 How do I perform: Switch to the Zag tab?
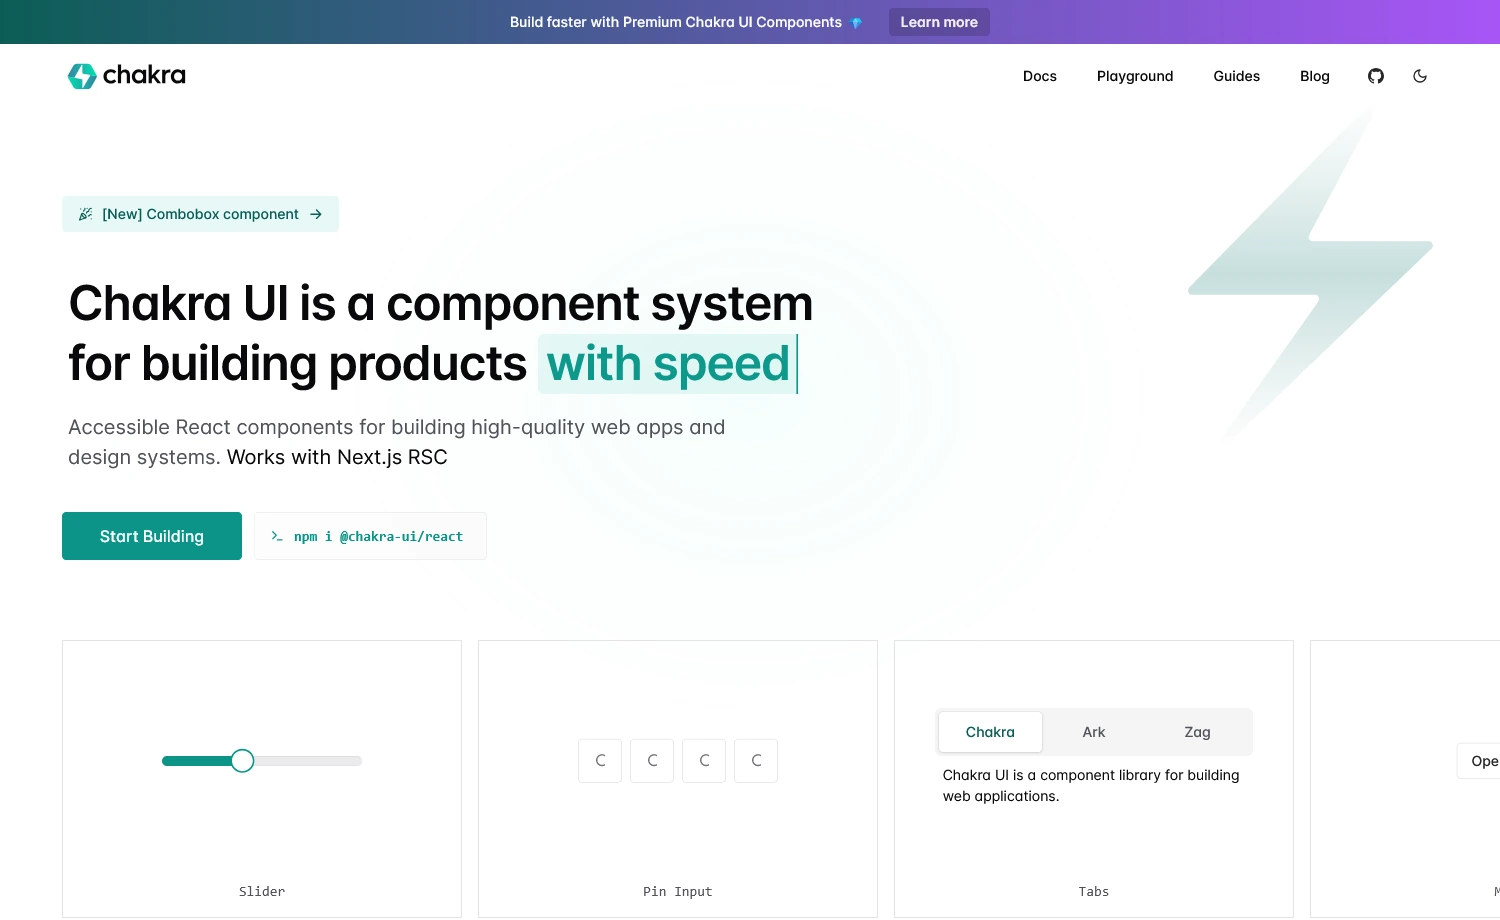point(1197,732)
